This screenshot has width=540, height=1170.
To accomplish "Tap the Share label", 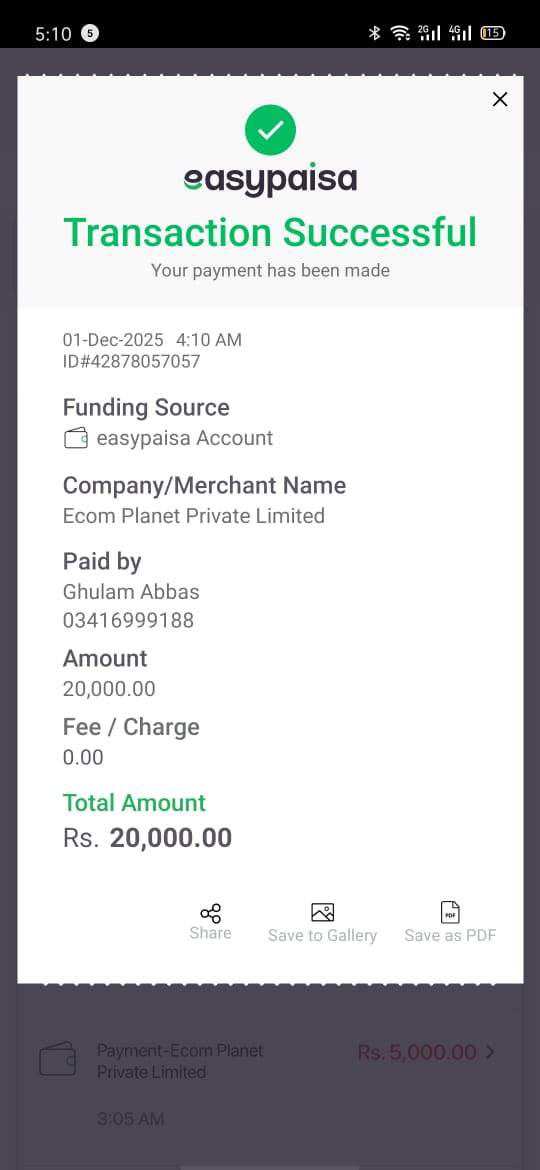I will [x=210, y=933].
